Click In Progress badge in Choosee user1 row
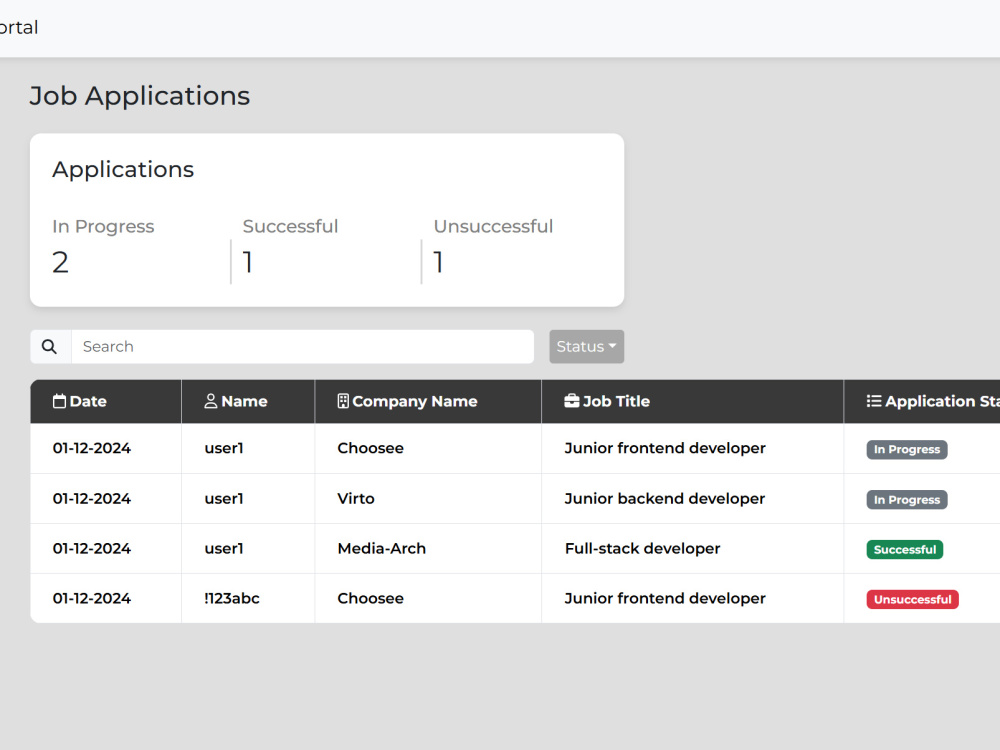This screenshot has height=750, width=1000. tap(906, 450)
